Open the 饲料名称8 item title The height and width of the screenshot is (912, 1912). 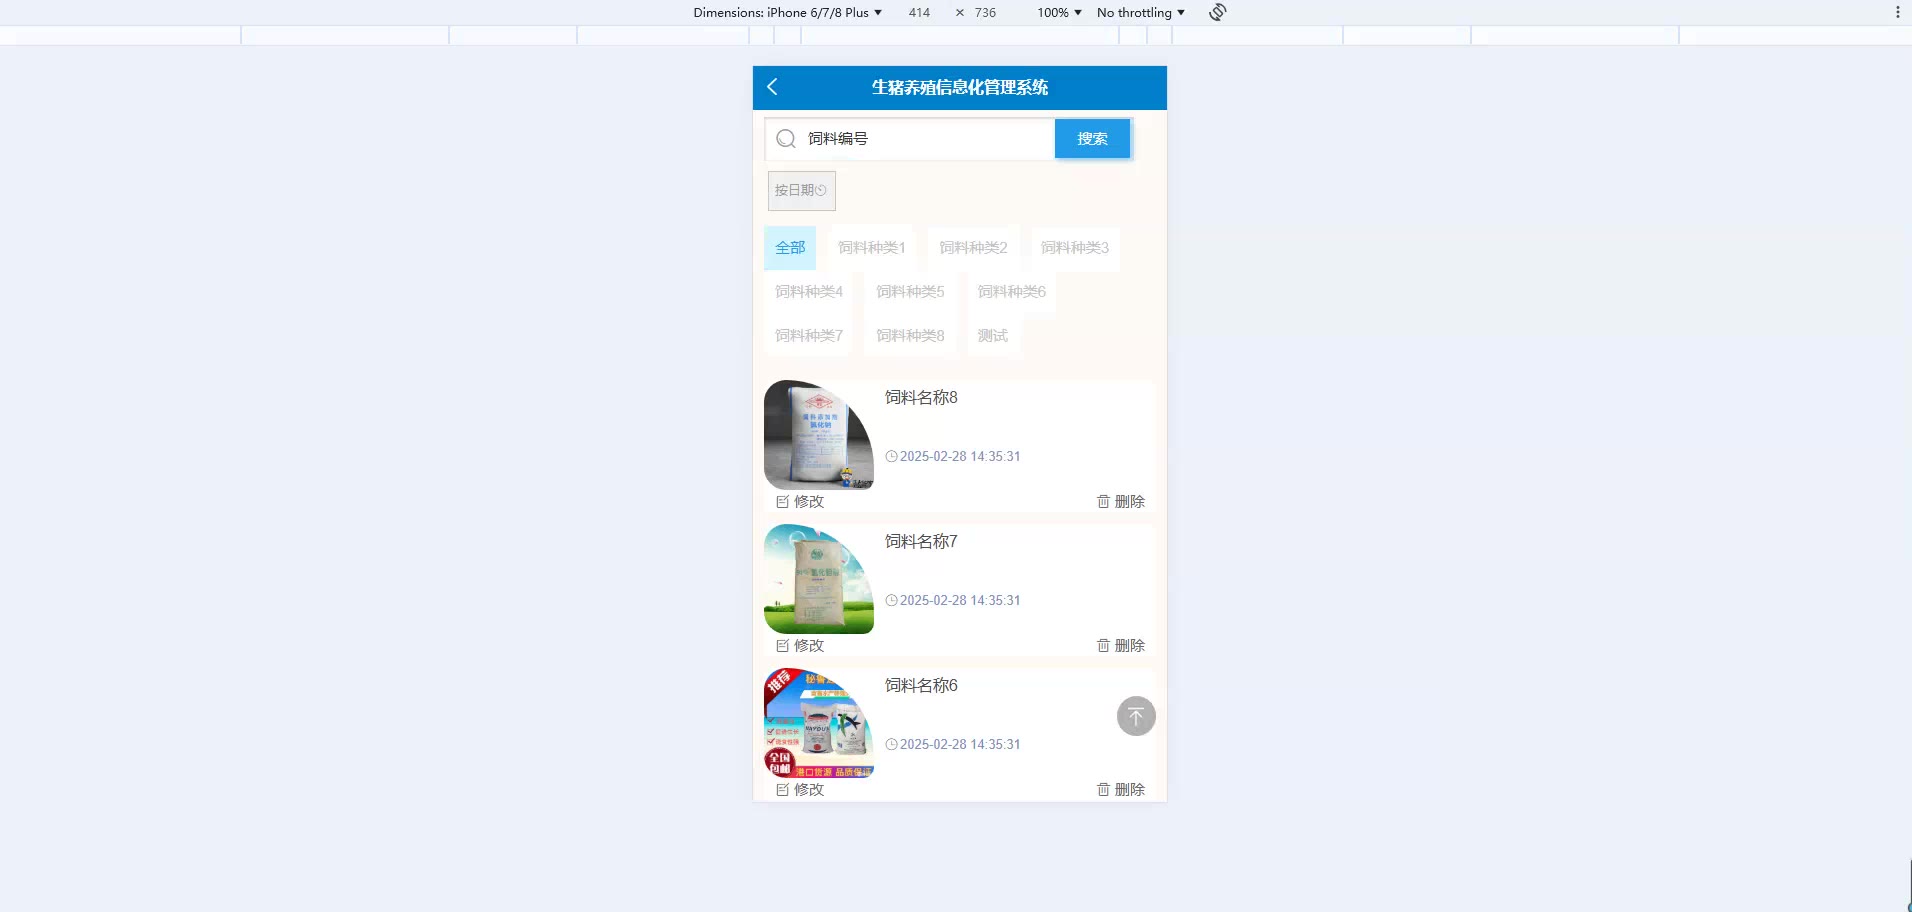click(x=921, y=398)
